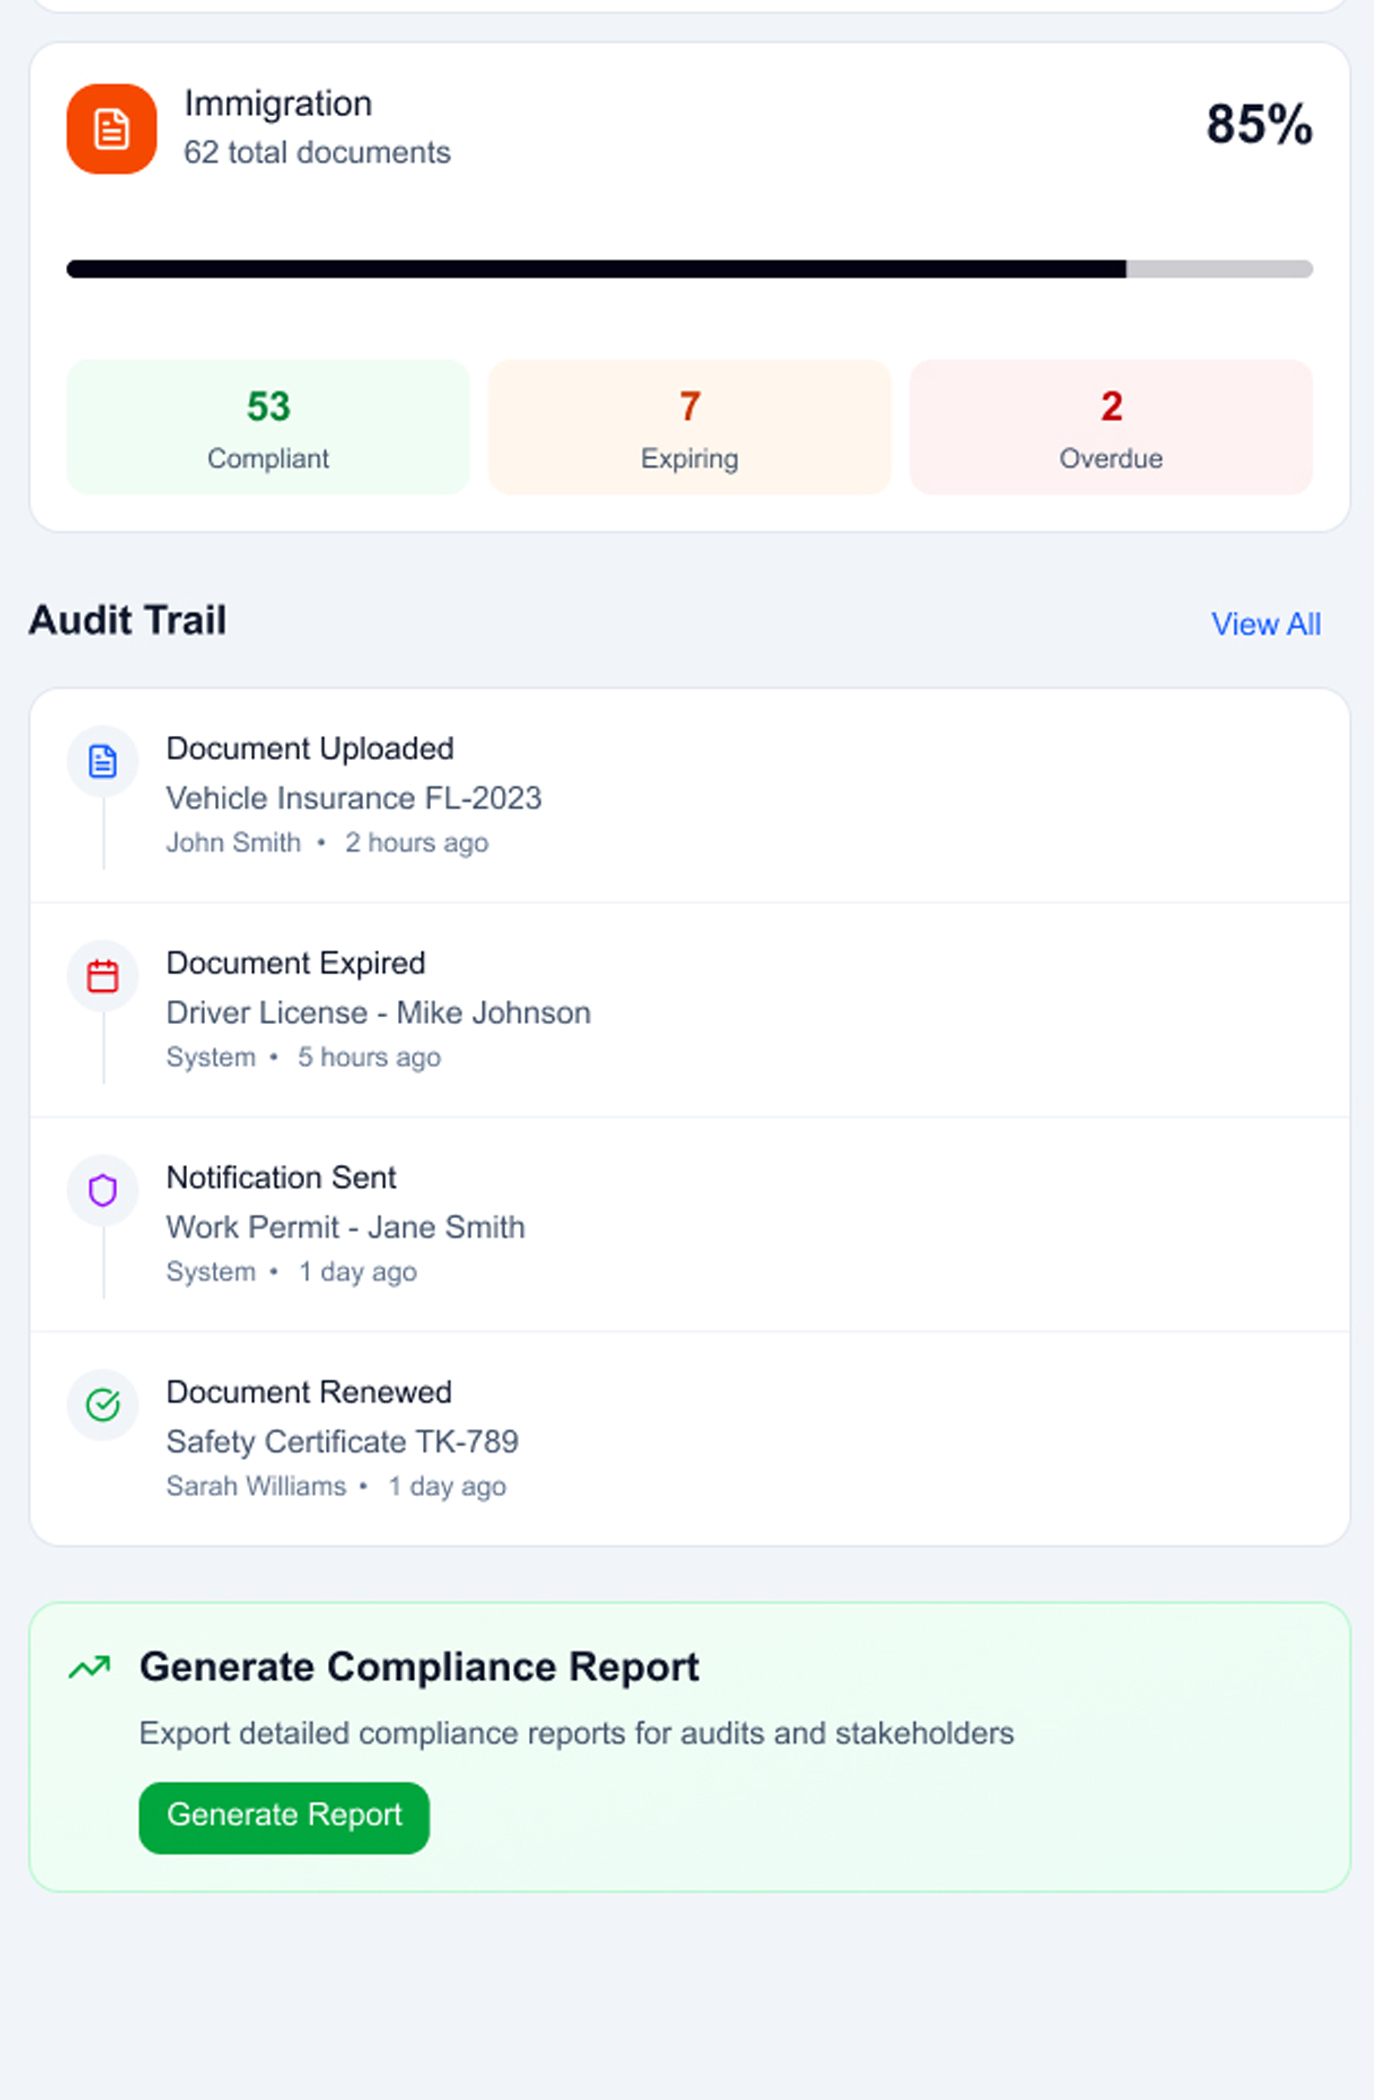Click the blue Document Uploaded file icon

coord(103,761)
